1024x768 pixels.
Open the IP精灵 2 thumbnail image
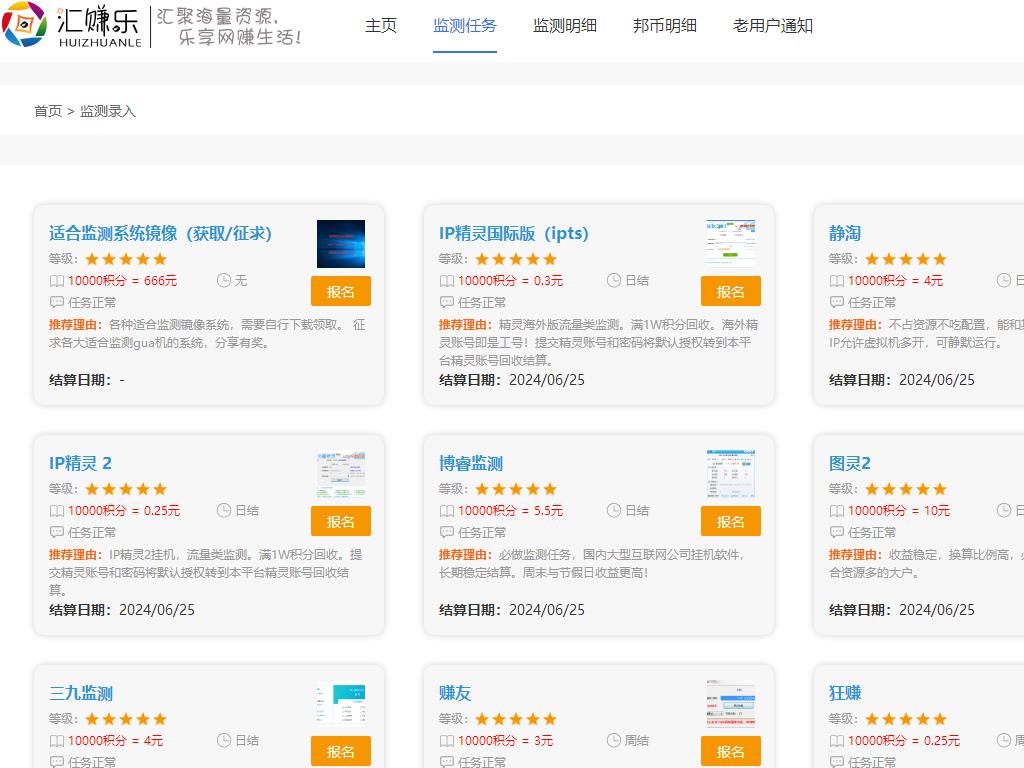(341, 474)
